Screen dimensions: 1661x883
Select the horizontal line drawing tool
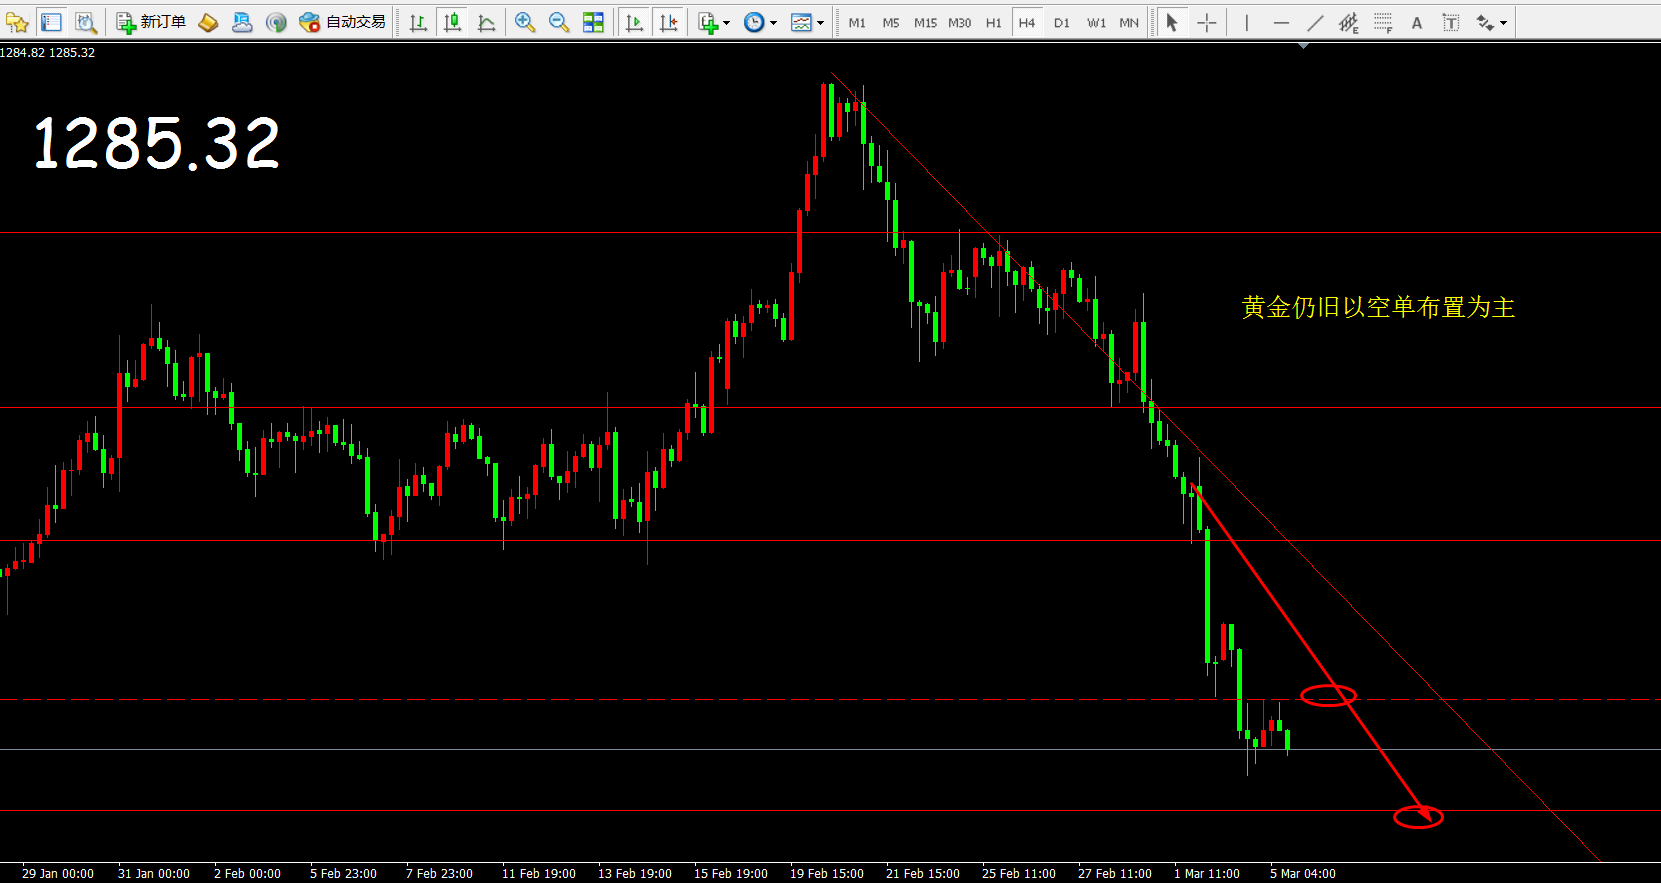click(x=1281, y=22)
